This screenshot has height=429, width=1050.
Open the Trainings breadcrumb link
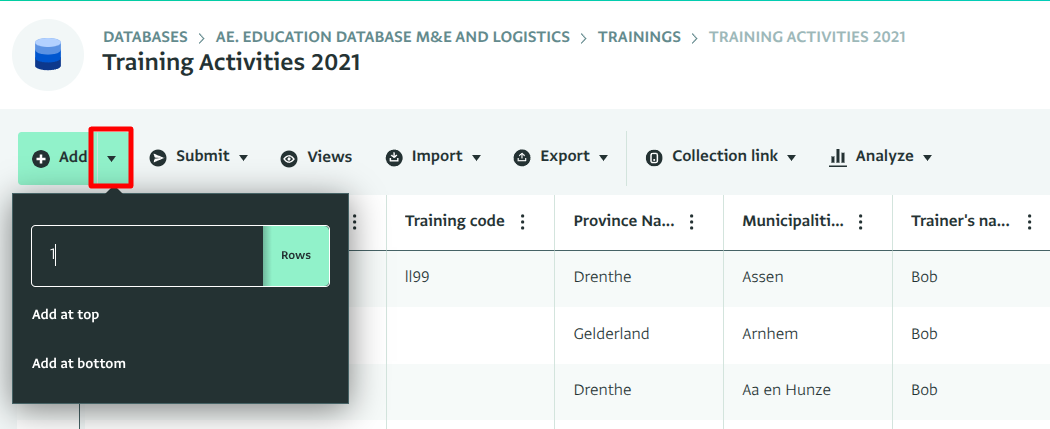[639, 37]
